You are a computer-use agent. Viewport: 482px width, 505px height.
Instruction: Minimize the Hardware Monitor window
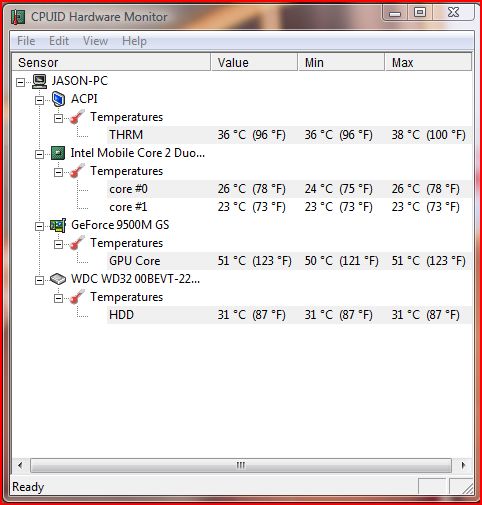tap(395, 13)
